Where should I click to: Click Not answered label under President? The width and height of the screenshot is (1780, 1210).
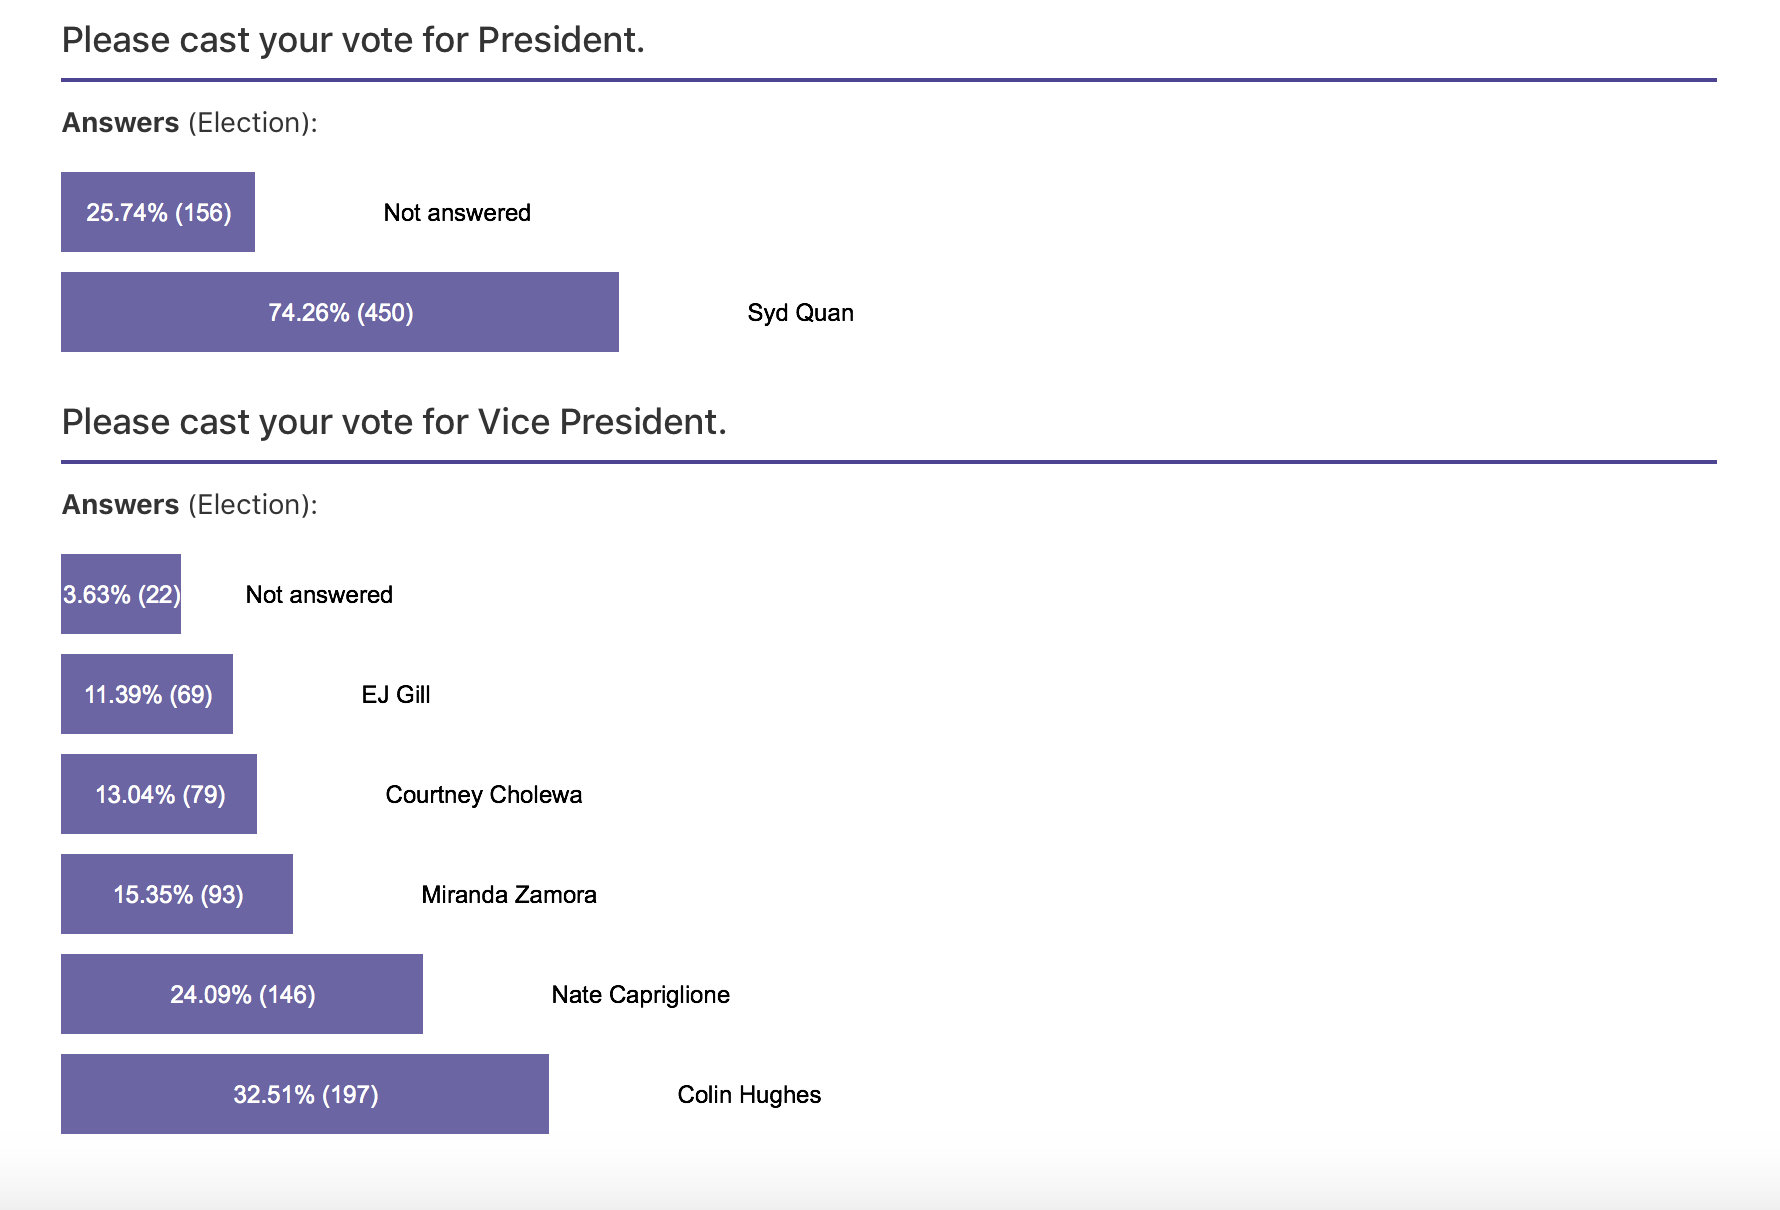pyautogui.click(x=457, y=213)
